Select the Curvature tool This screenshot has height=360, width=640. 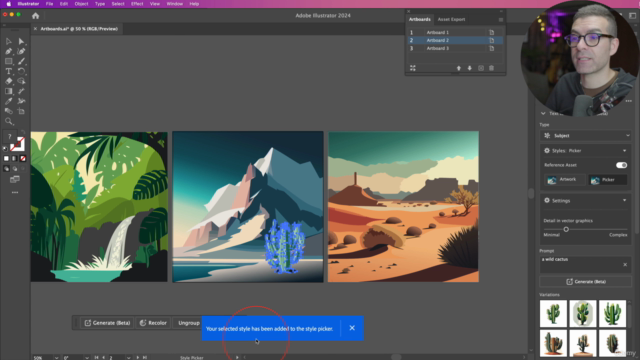click(x=21, y=51)
